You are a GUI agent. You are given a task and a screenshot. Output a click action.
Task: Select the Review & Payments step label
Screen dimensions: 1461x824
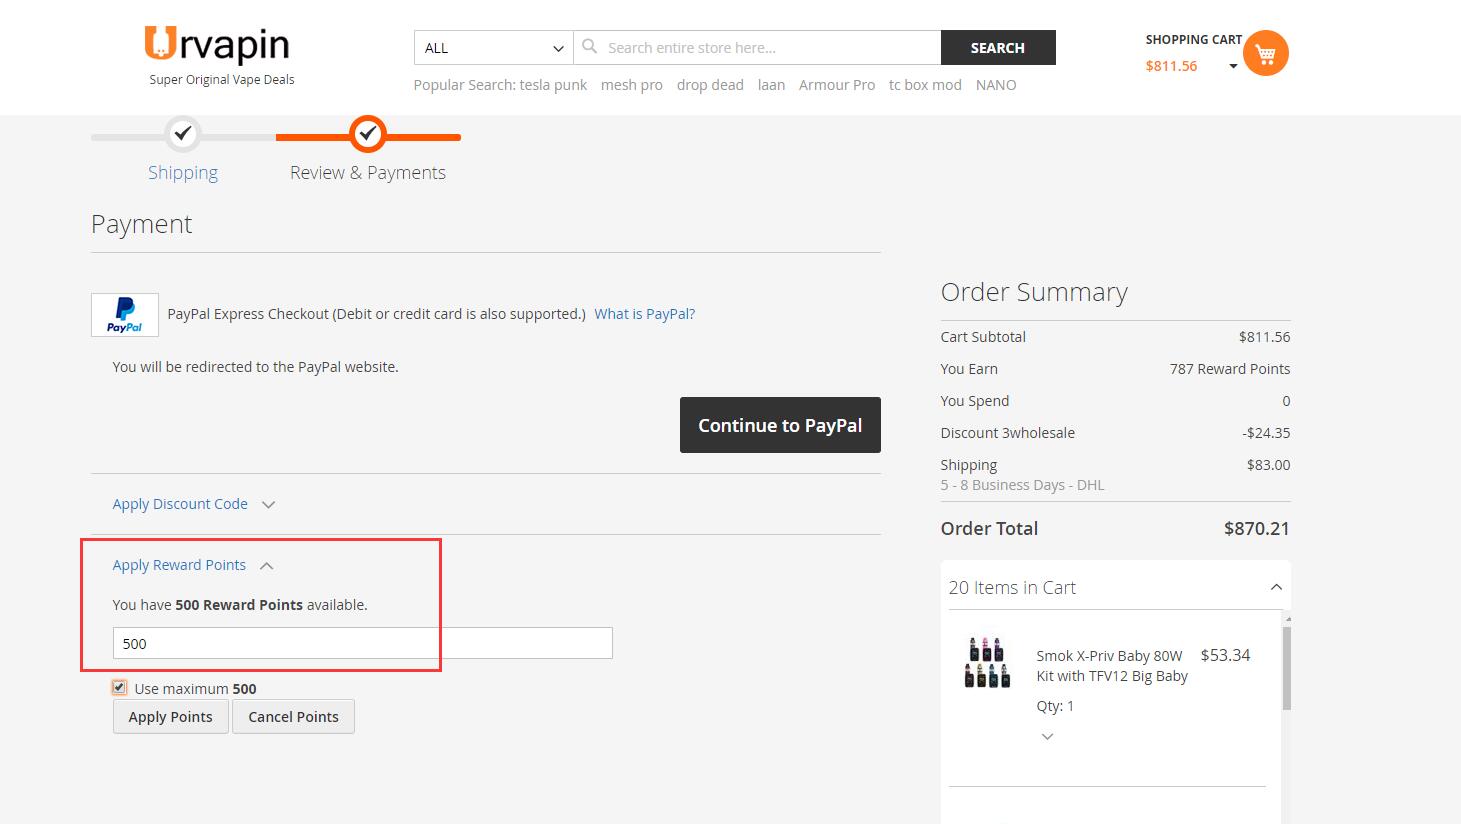click(x=368, y=172)
